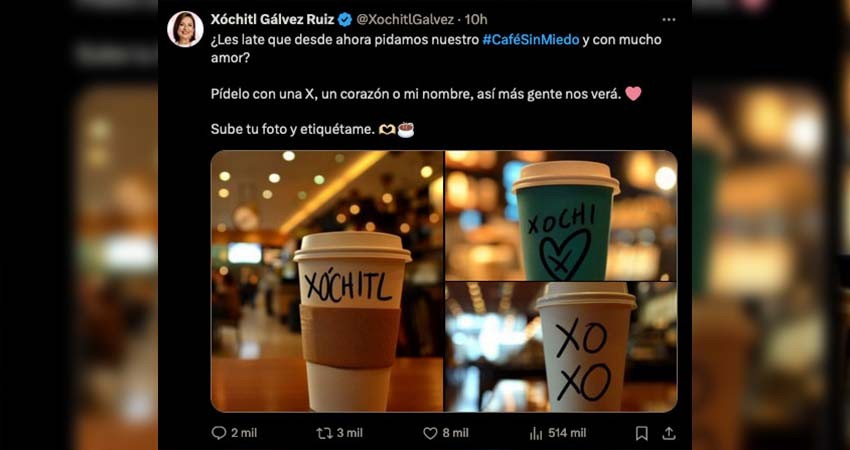The width and height of the screenshot is (850, 450).
Task: Open the @XochitlGalvez handle link
Action: [x=404, y=20]
